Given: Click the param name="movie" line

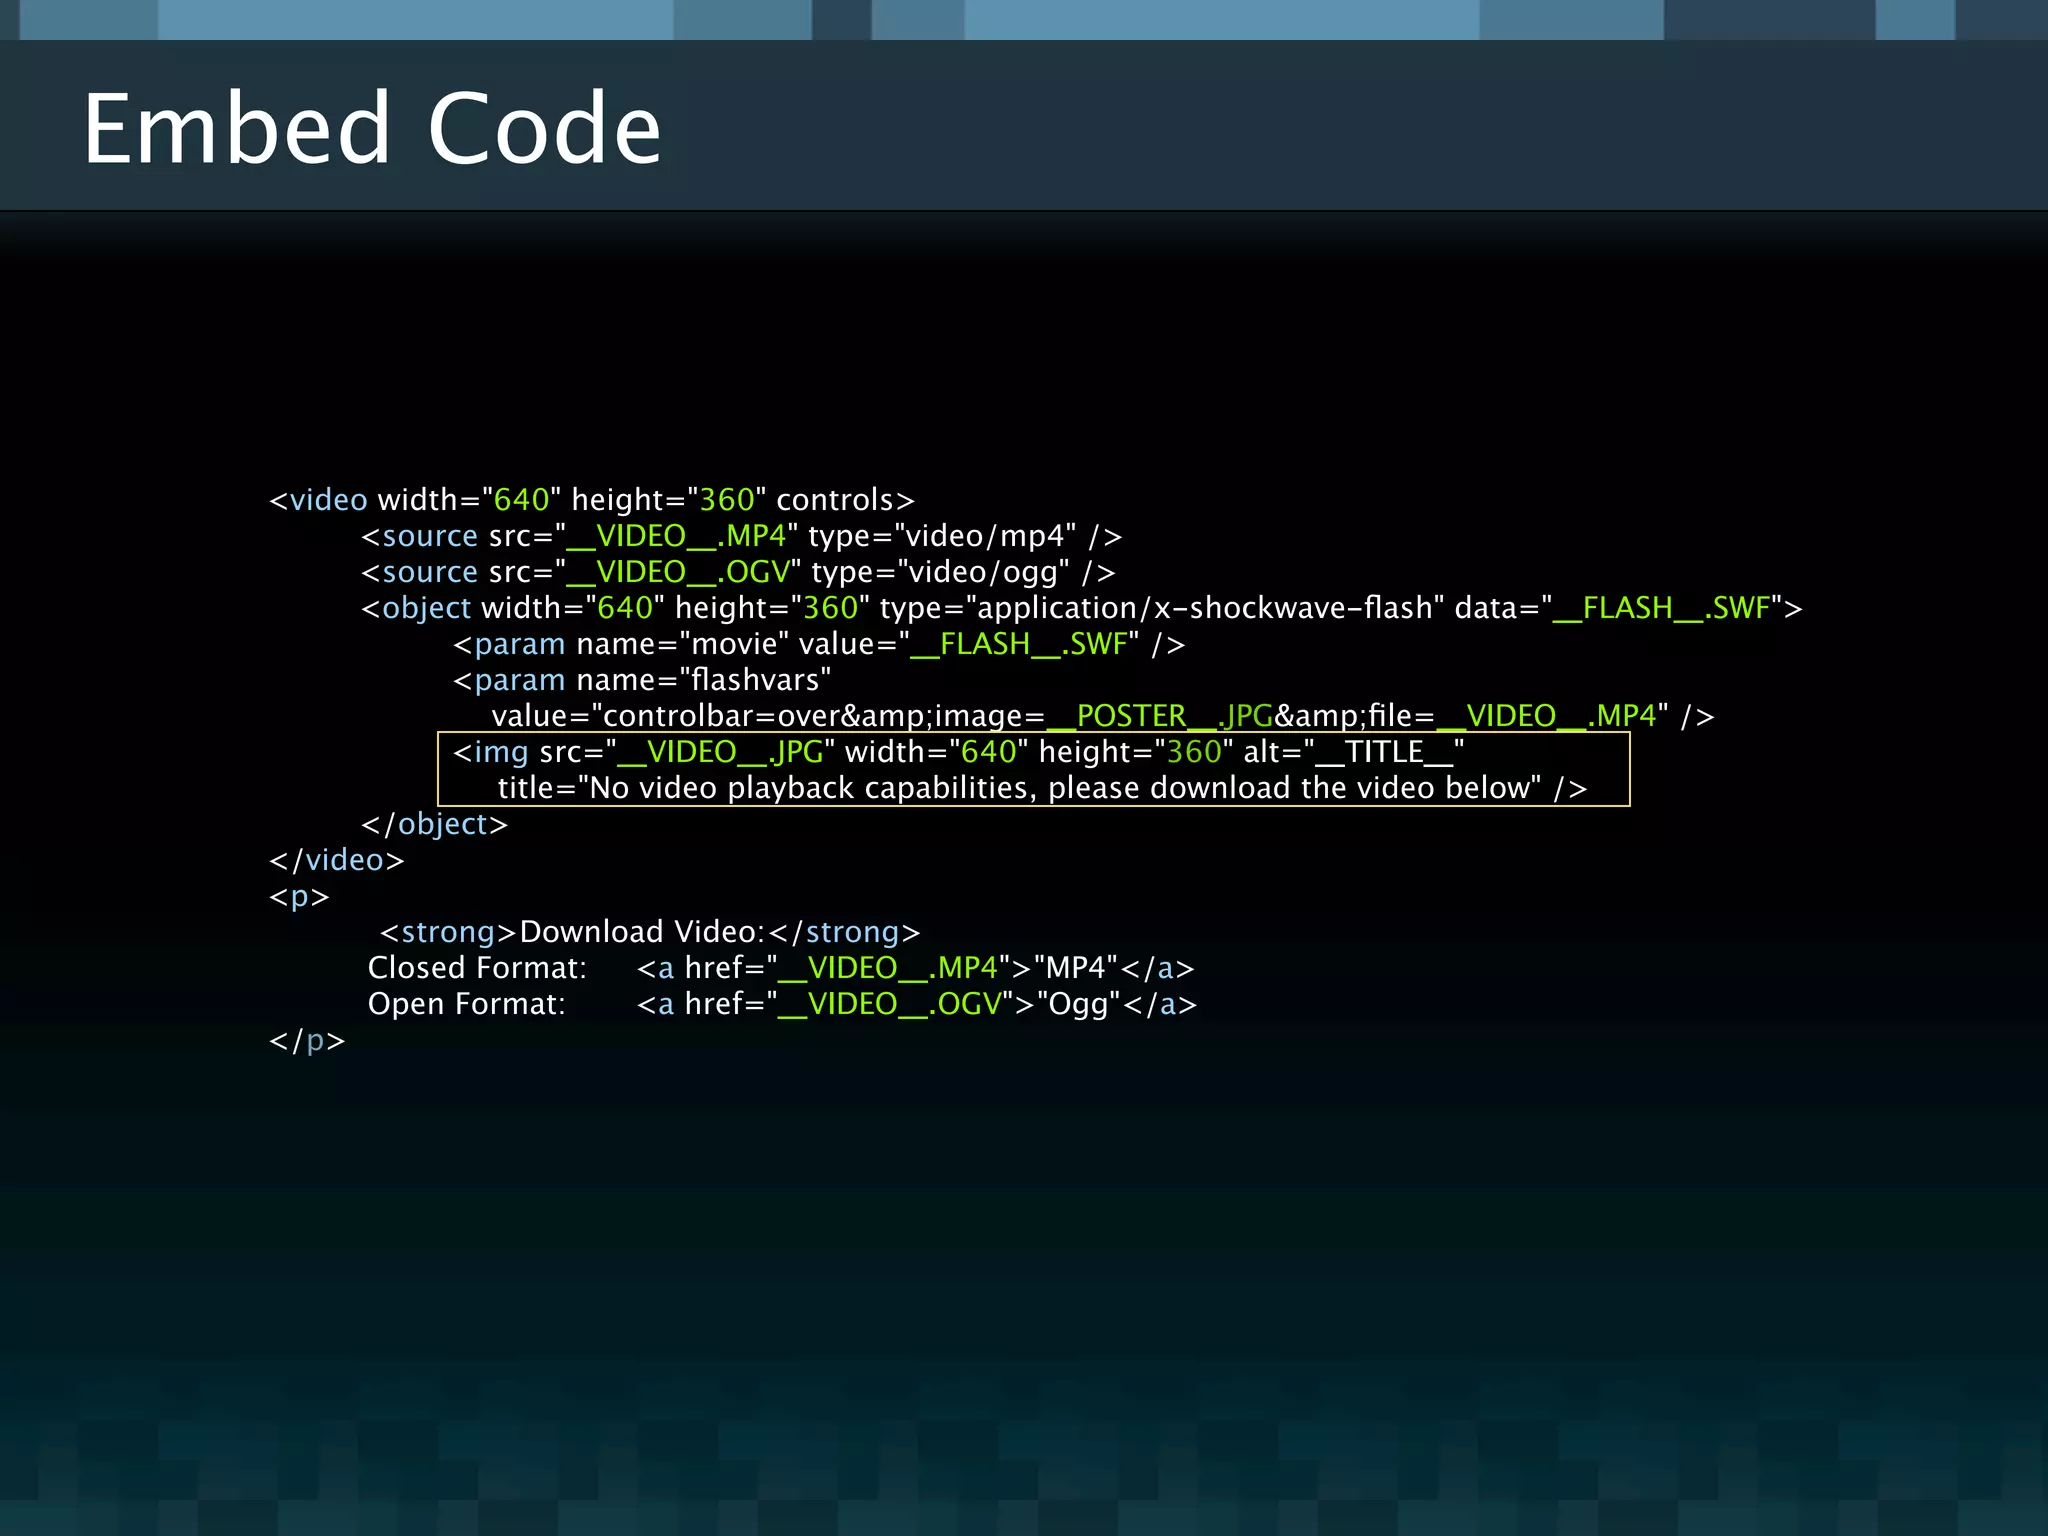Looking at the screenshot, I should tap(819, 644).
